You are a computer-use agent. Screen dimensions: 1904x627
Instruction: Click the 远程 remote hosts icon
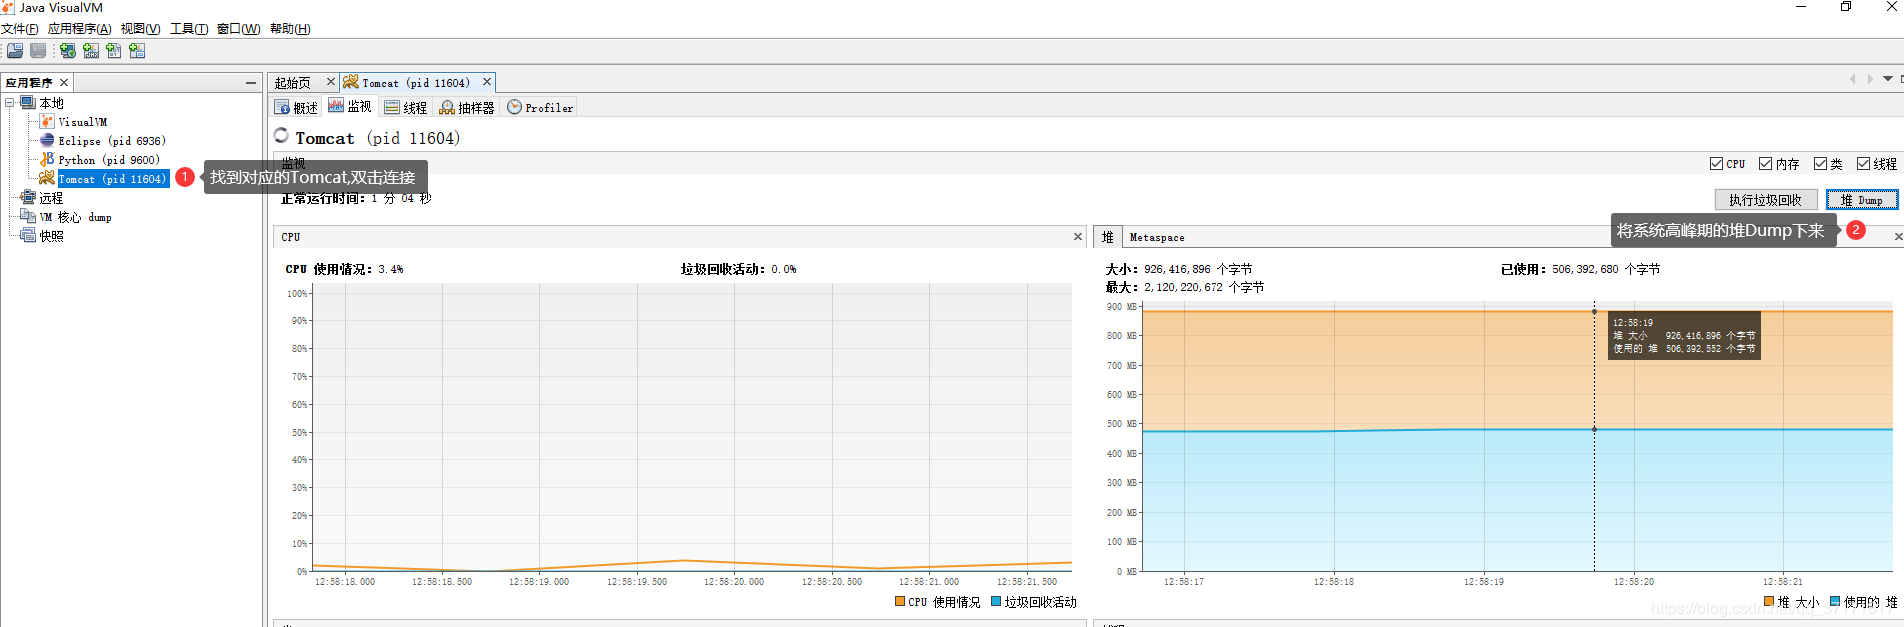tap(28, 197)
